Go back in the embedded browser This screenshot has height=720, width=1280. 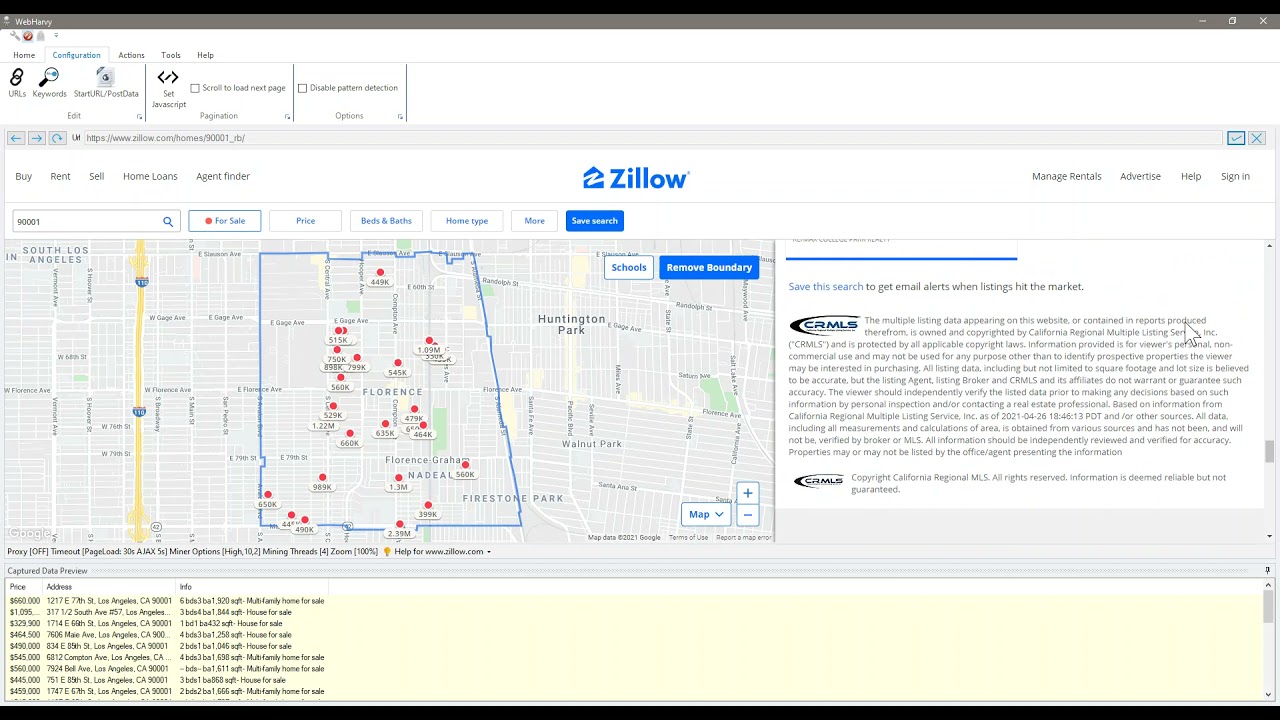point(15,138)
